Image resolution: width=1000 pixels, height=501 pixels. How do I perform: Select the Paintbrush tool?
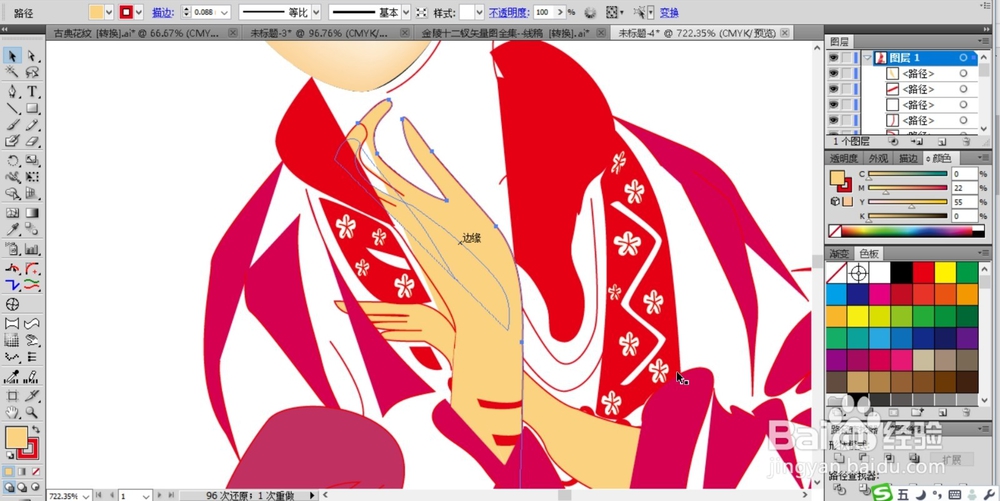(x=12, y=125)
